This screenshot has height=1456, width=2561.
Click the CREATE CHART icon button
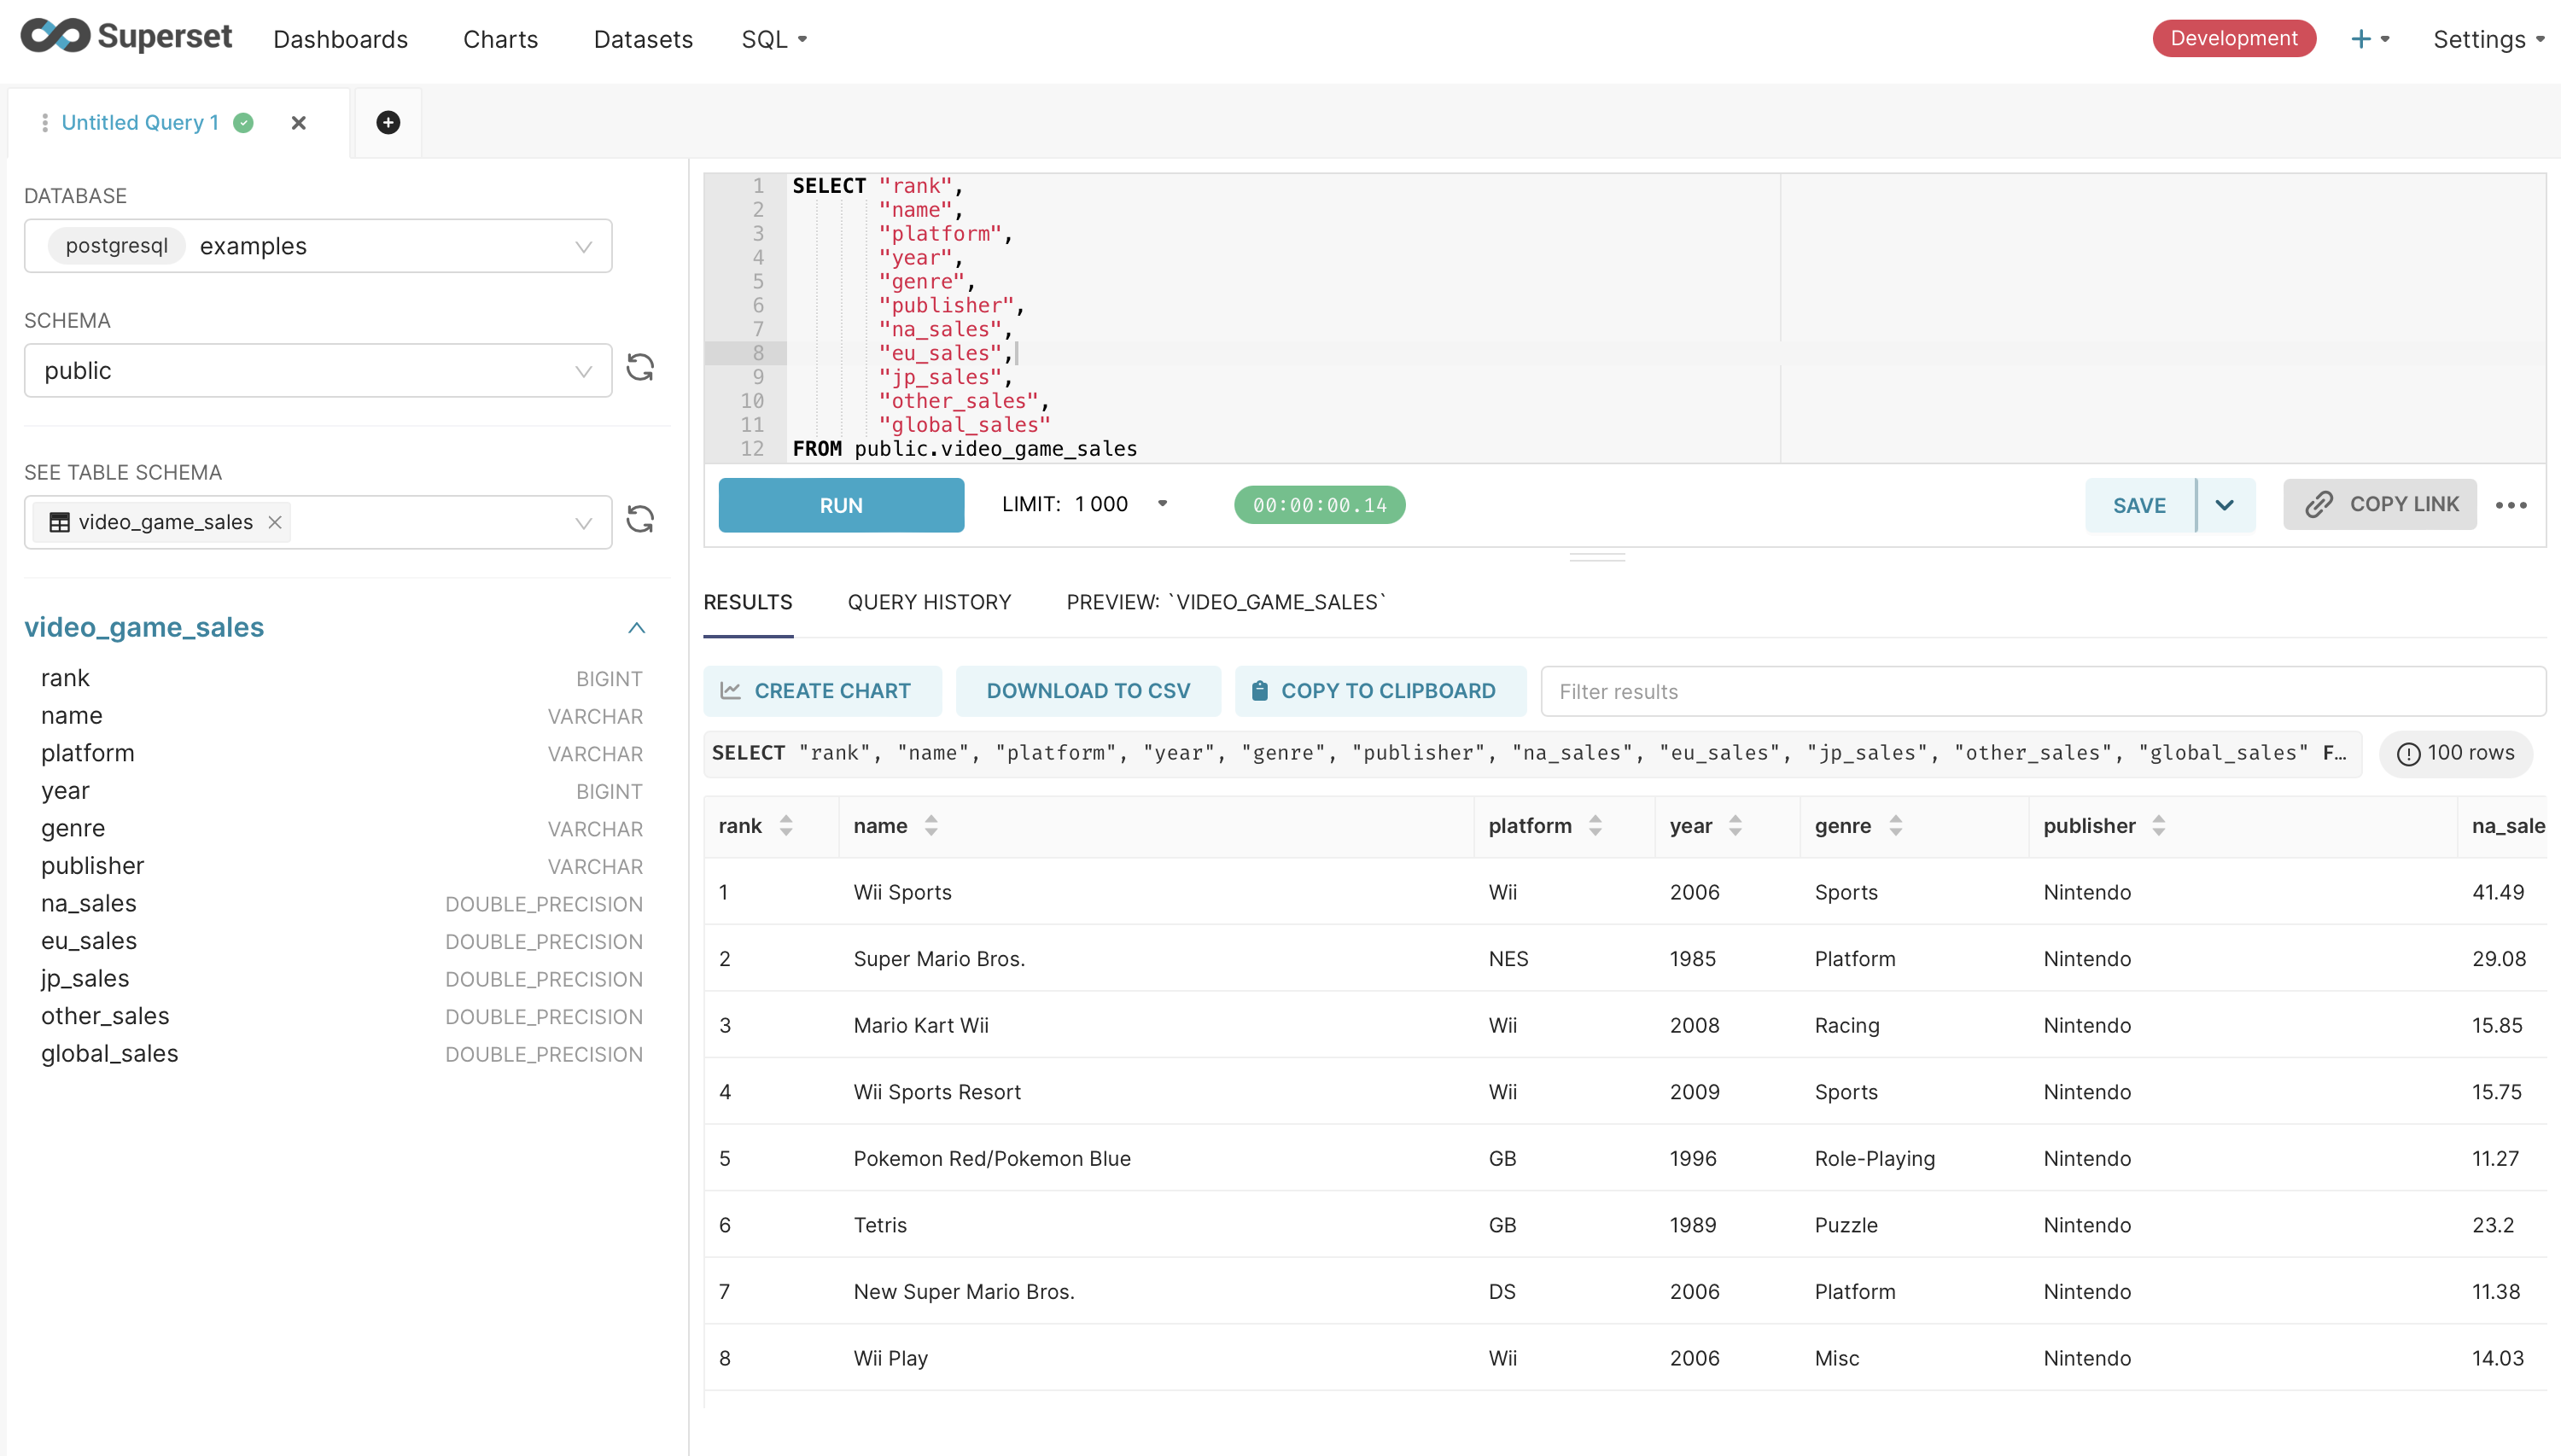point(732,691)
